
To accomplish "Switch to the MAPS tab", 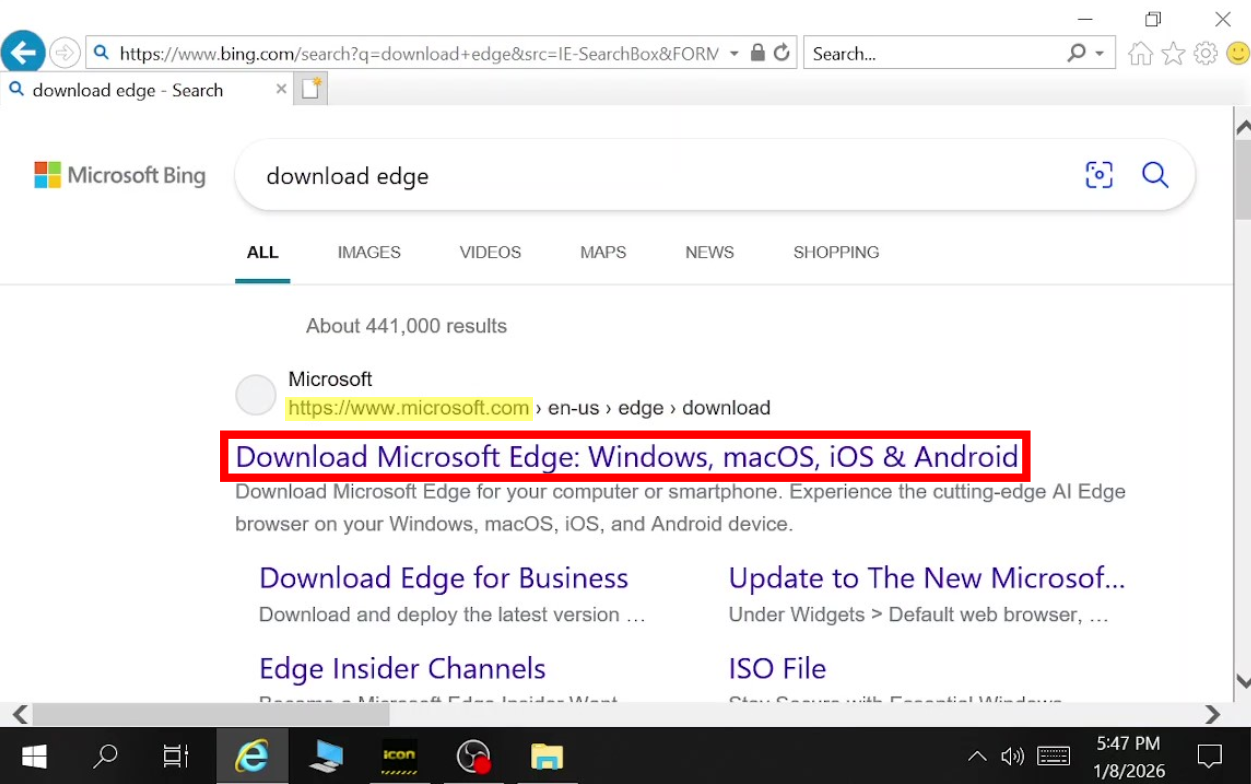I will (x=603, y=253).
